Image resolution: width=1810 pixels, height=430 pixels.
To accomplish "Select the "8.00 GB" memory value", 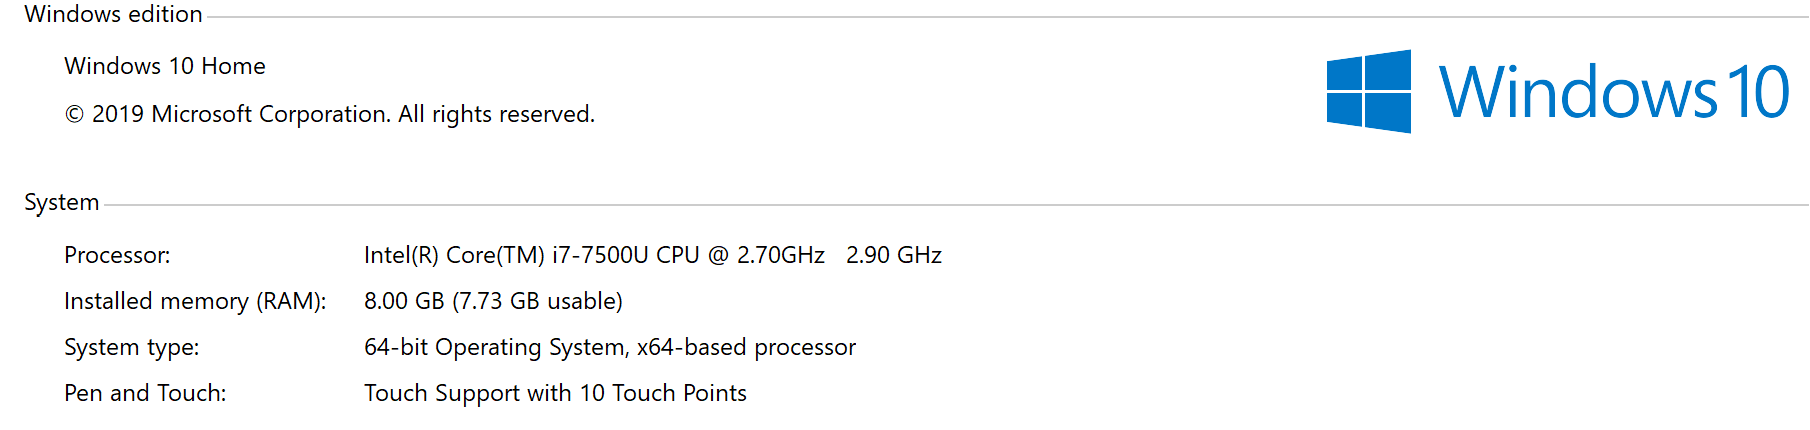I will (404, 301).
